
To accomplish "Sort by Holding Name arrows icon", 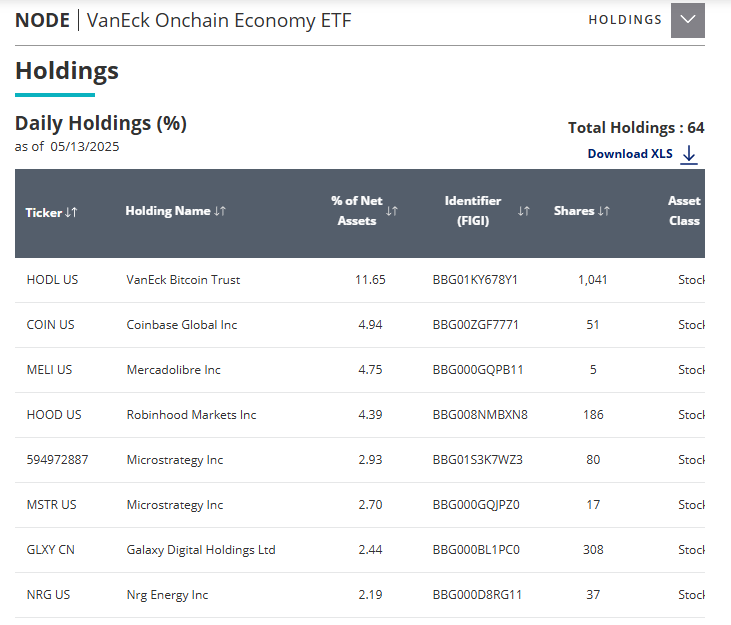I will point(220,211).
